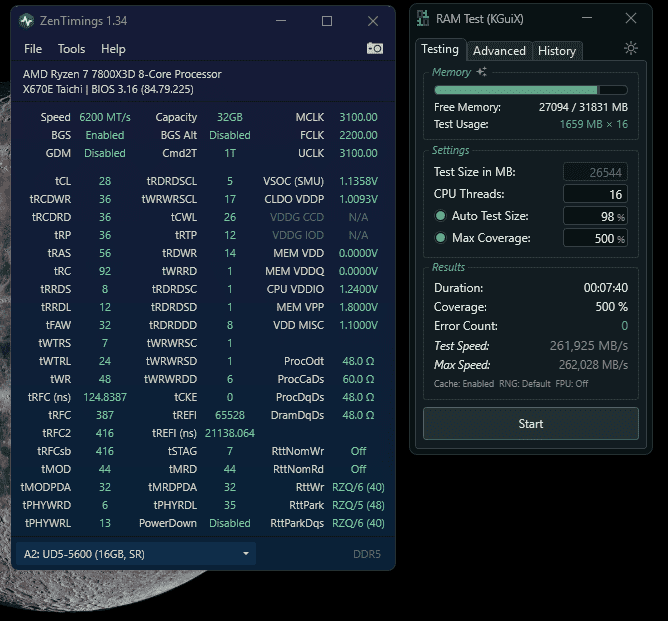Click the Test Speed value 261,925 MB/s
The image size is (668, 621).
(x=589, y=345)
